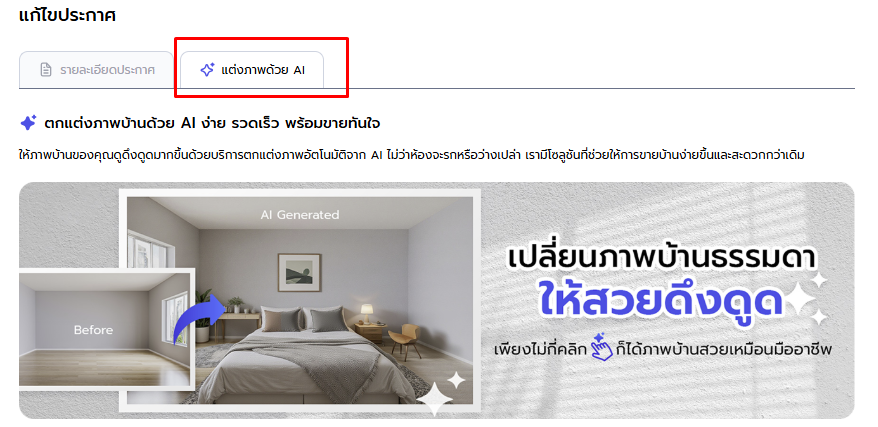The width and height of the screenshot is (878, 427).
Task: Switch to the รายละเอียดประกาศ tab
Action: (x=96, y=70)
